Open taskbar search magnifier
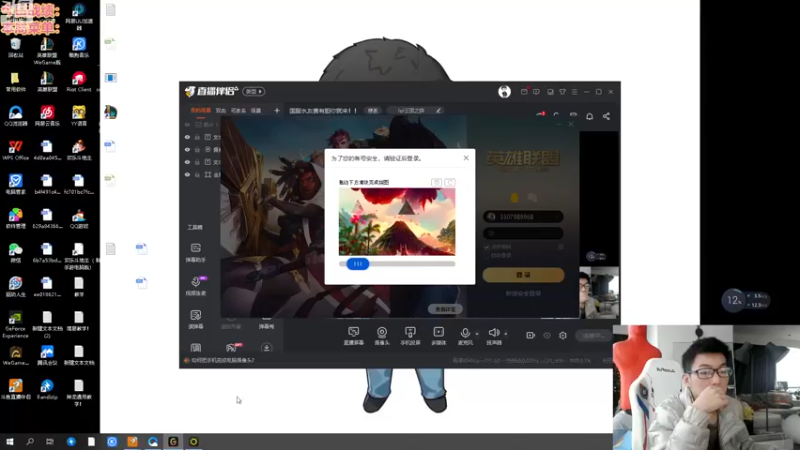The height and width of the screenshot is (450, 800). click(x=30, y=442)
